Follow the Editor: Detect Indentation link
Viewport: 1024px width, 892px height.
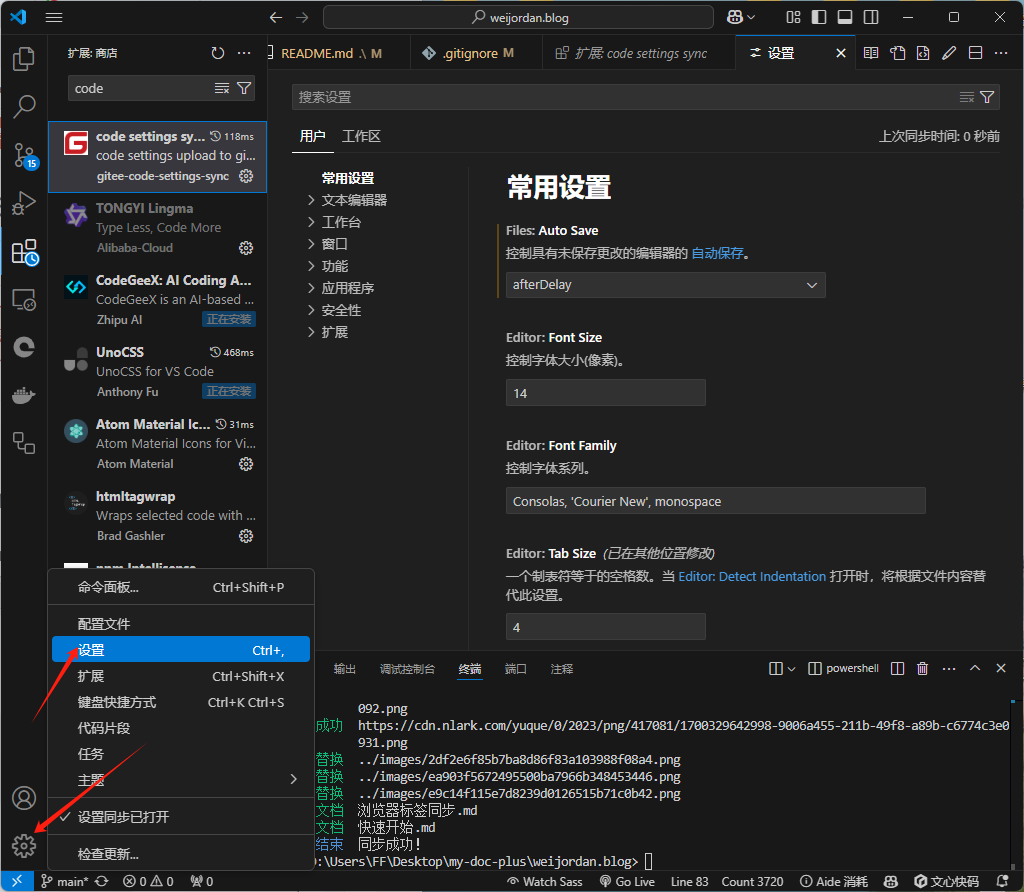coord(752,577)
